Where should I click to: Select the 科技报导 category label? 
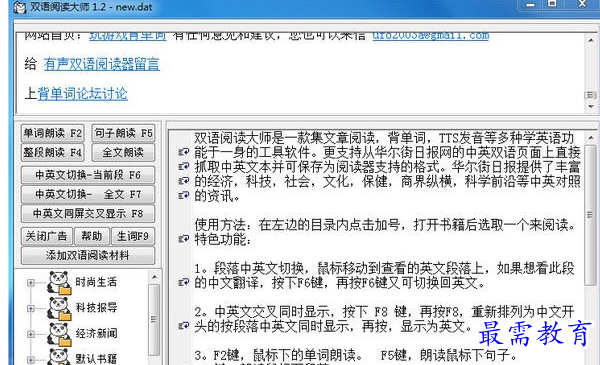[x=96, y=308]
